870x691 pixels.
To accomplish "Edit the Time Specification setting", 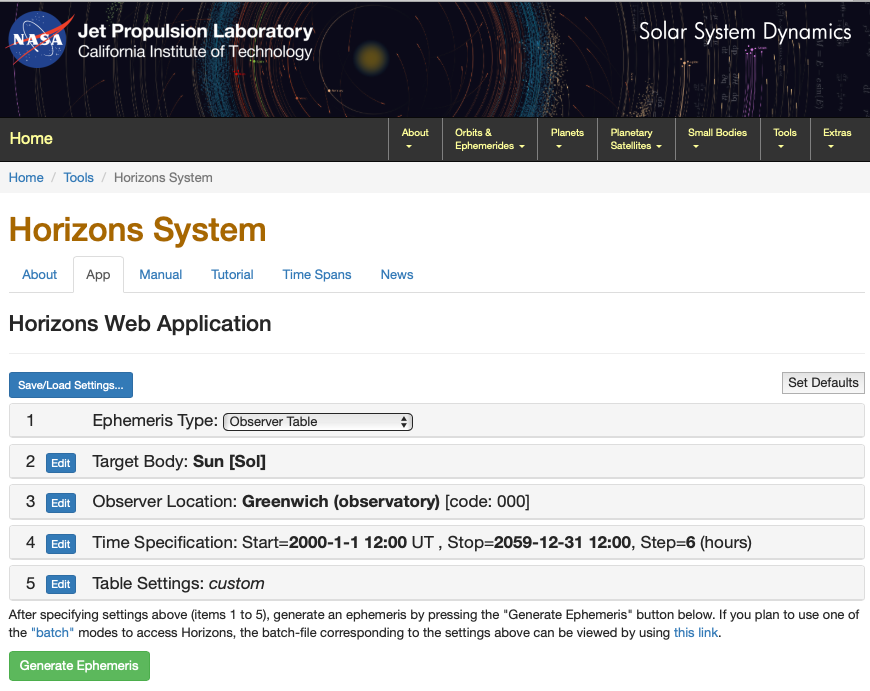I will [x=60, y=544].
